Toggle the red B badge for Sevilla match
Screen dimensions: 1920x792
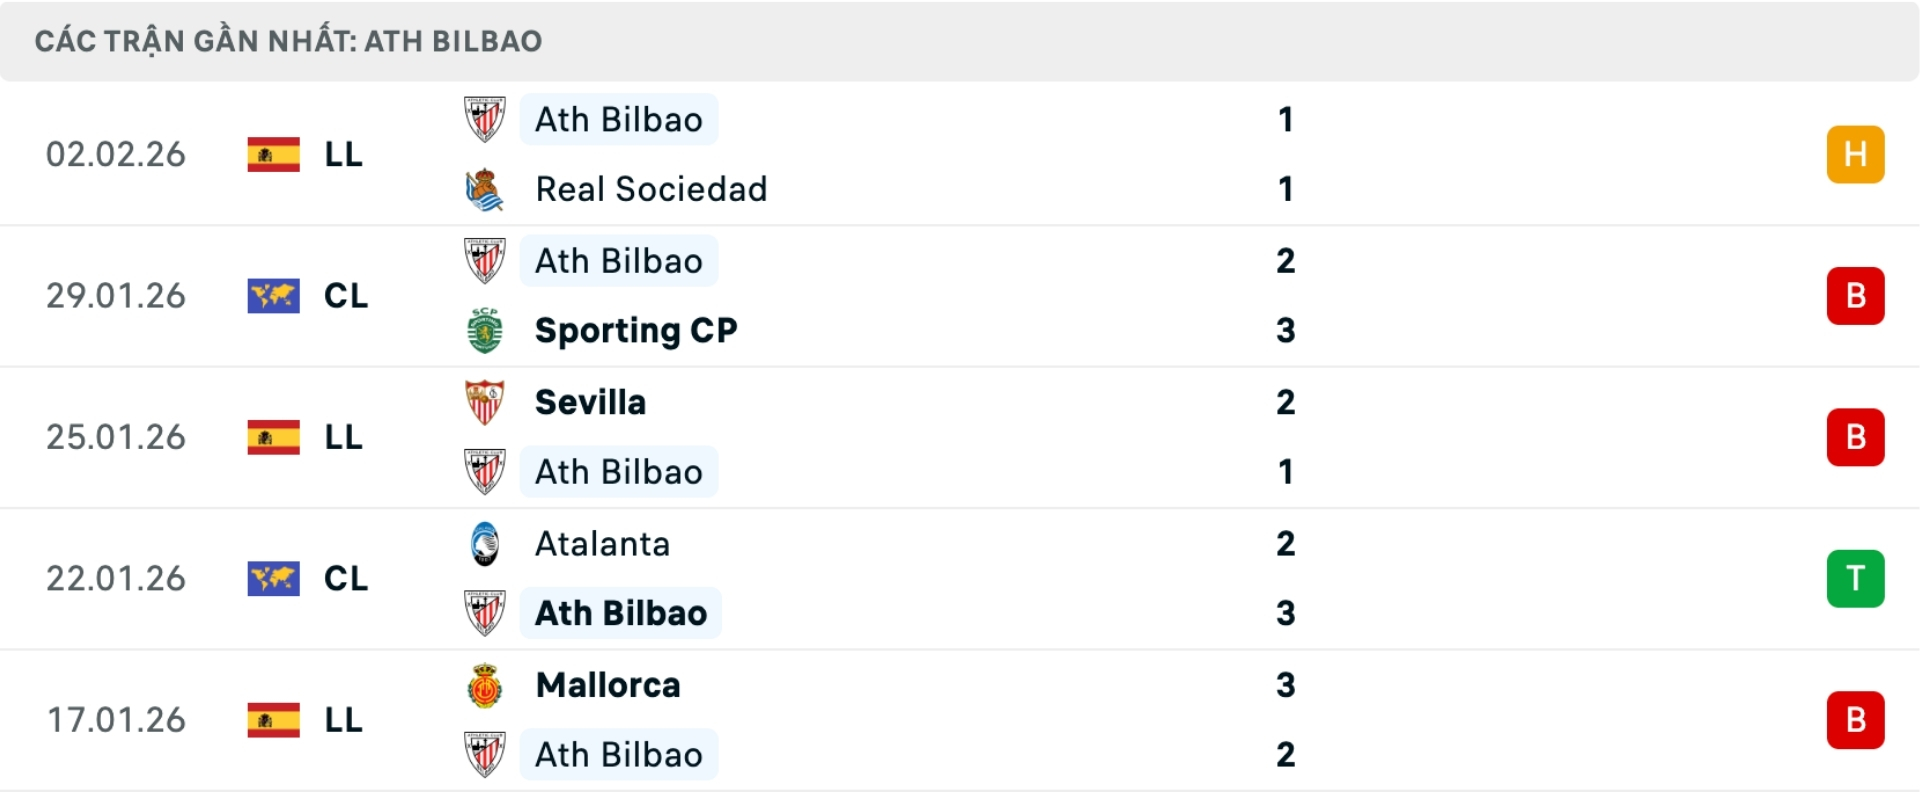coord(1856,437)
